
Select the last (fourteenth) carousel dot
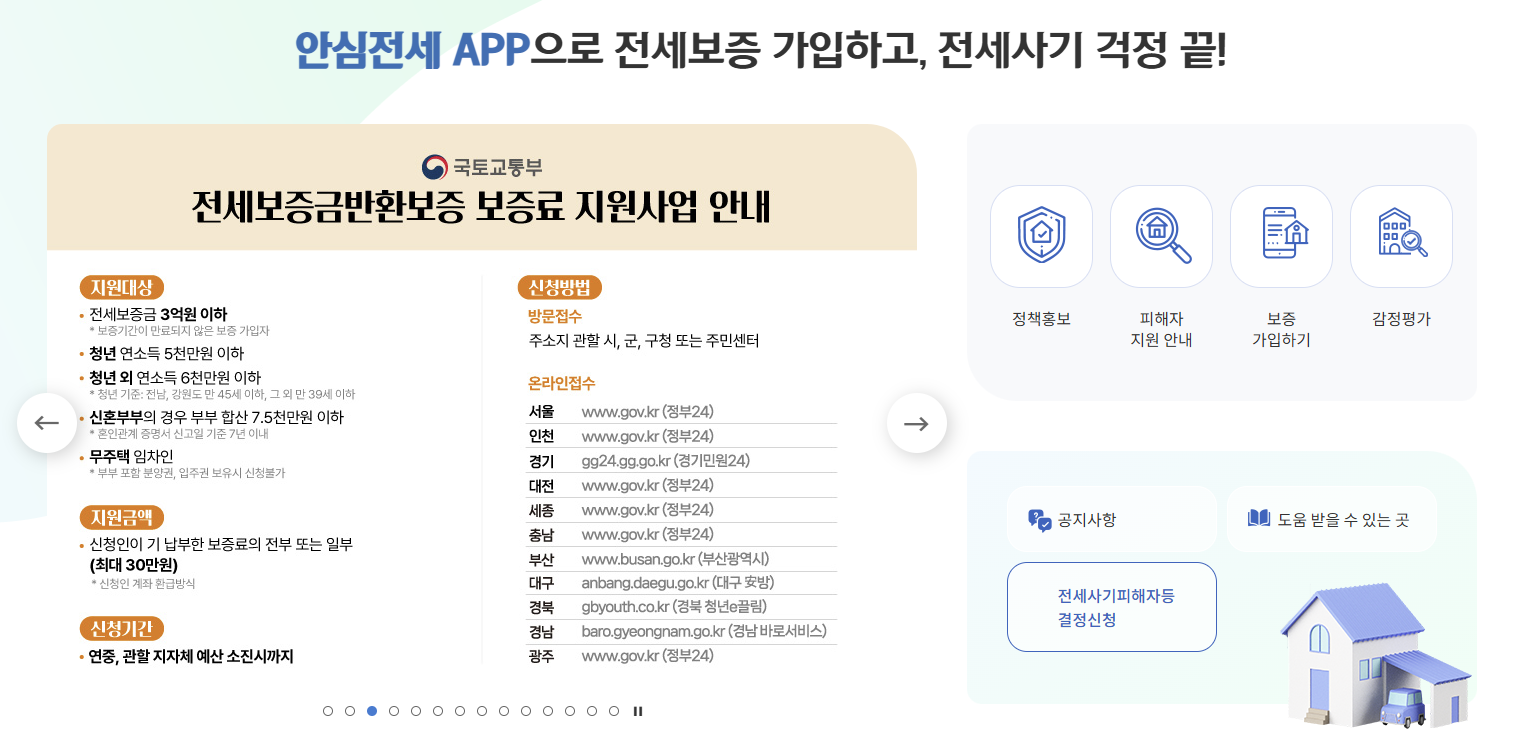point(614,711)
